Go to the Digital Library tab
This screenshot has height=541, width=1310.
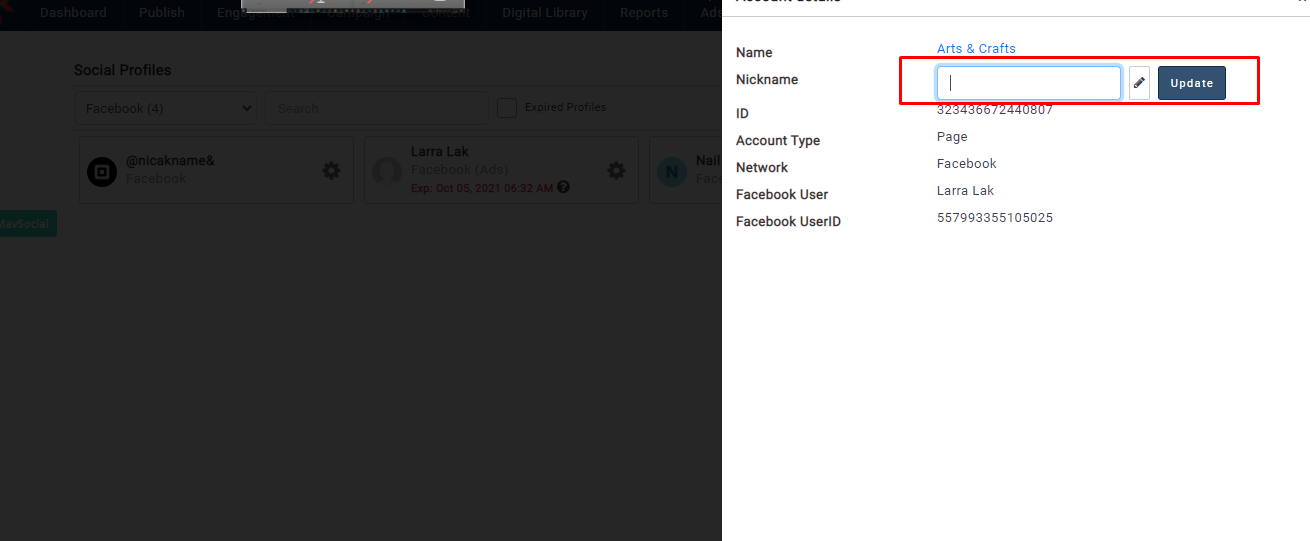[x=544, y=13]
